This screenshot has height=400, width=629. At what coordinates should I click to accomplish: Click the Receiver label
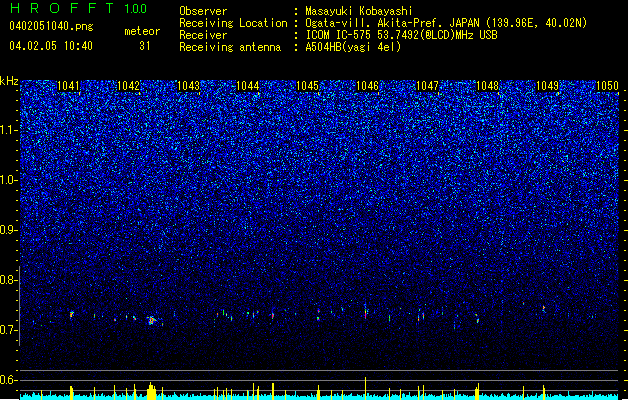[203, 35]
